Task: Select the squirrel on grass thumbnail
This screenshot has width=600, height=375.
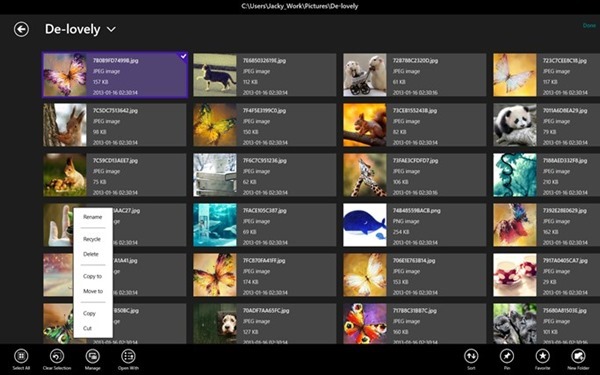Action: (65, 175)
